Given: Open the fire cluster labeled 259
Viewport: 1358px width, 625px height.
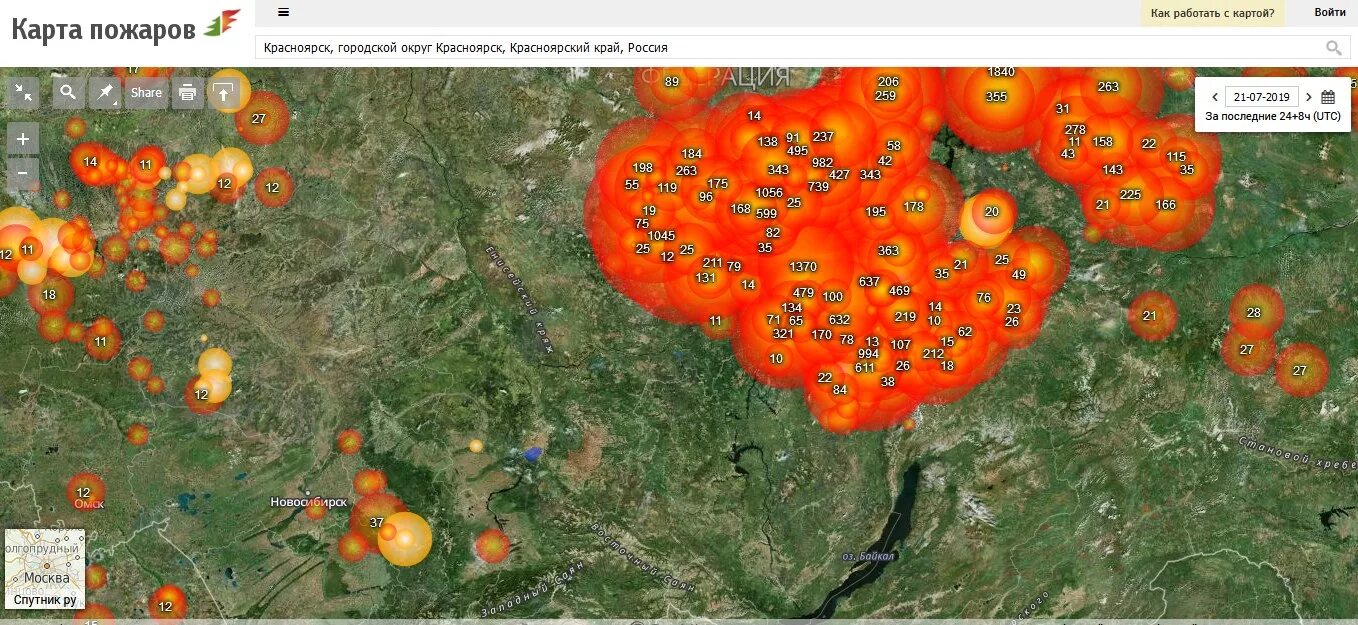Looking at the screenshot, I should (885, 96).
